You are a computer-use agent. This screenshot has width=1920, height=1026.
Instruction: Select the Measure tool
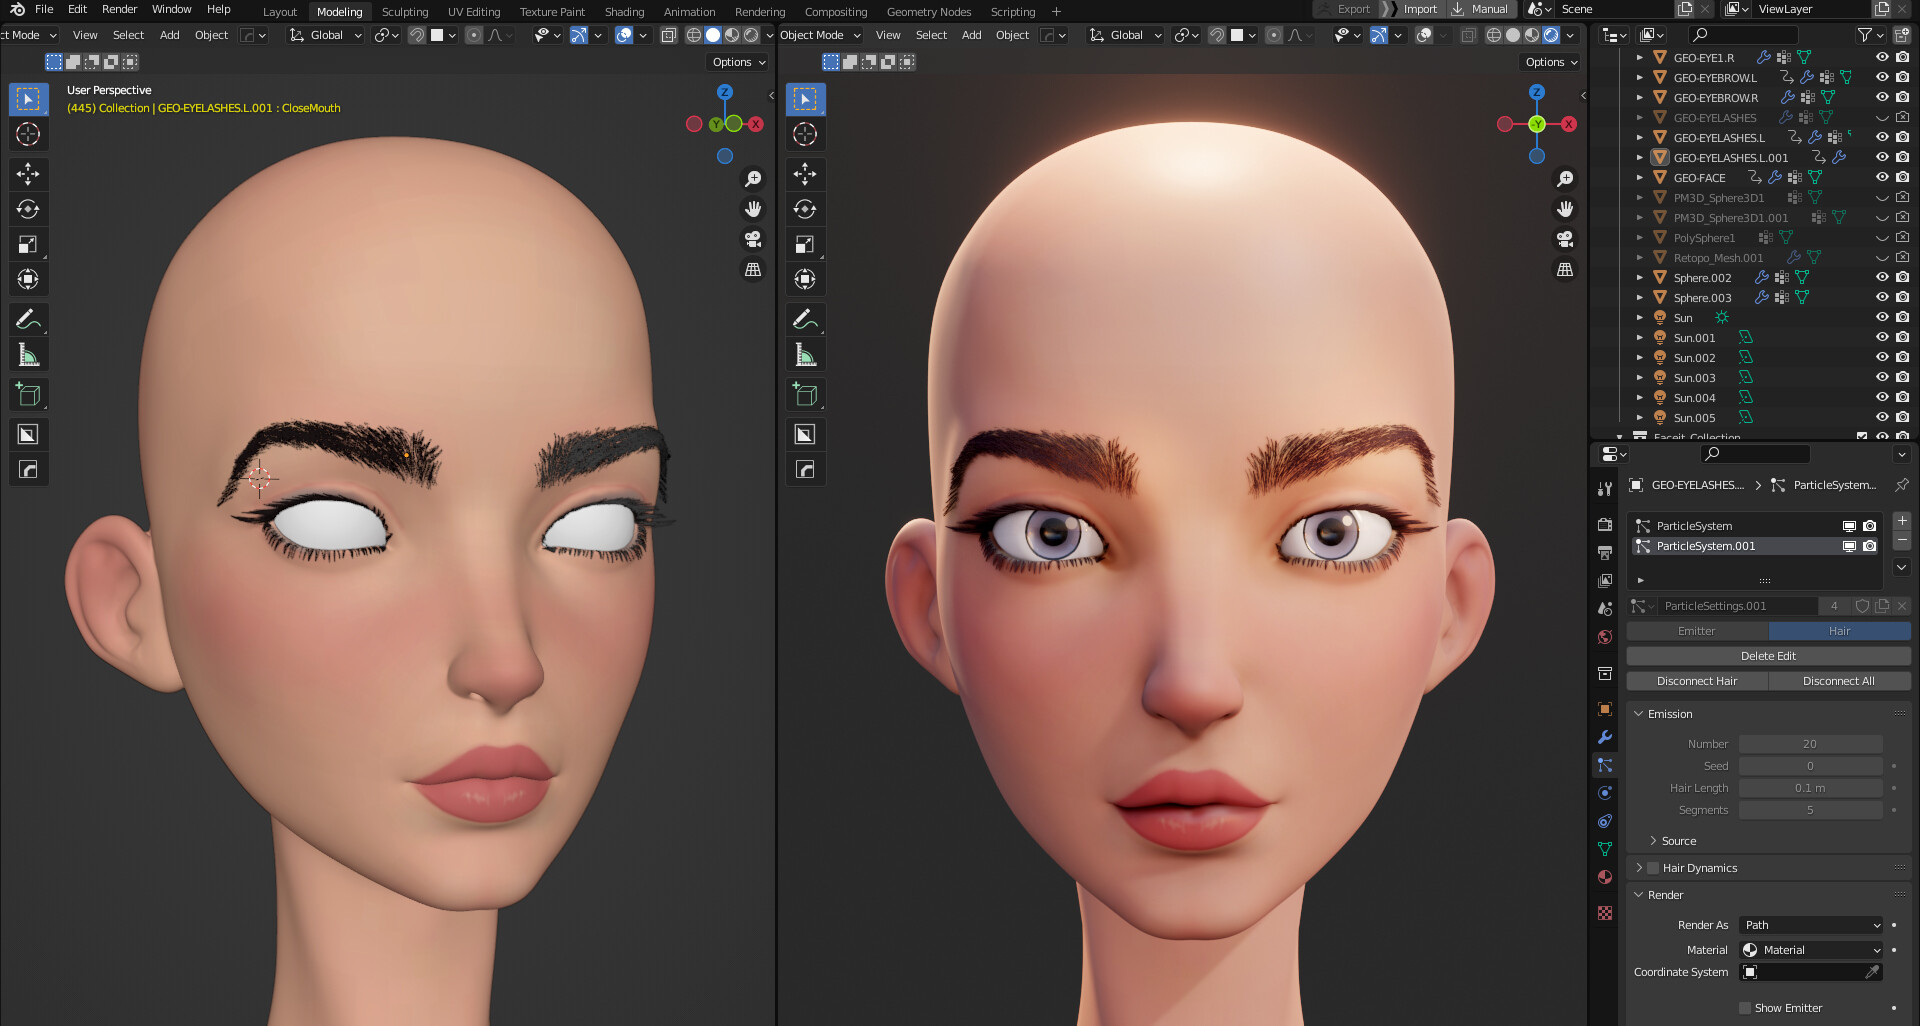click(x=28, y=354)
